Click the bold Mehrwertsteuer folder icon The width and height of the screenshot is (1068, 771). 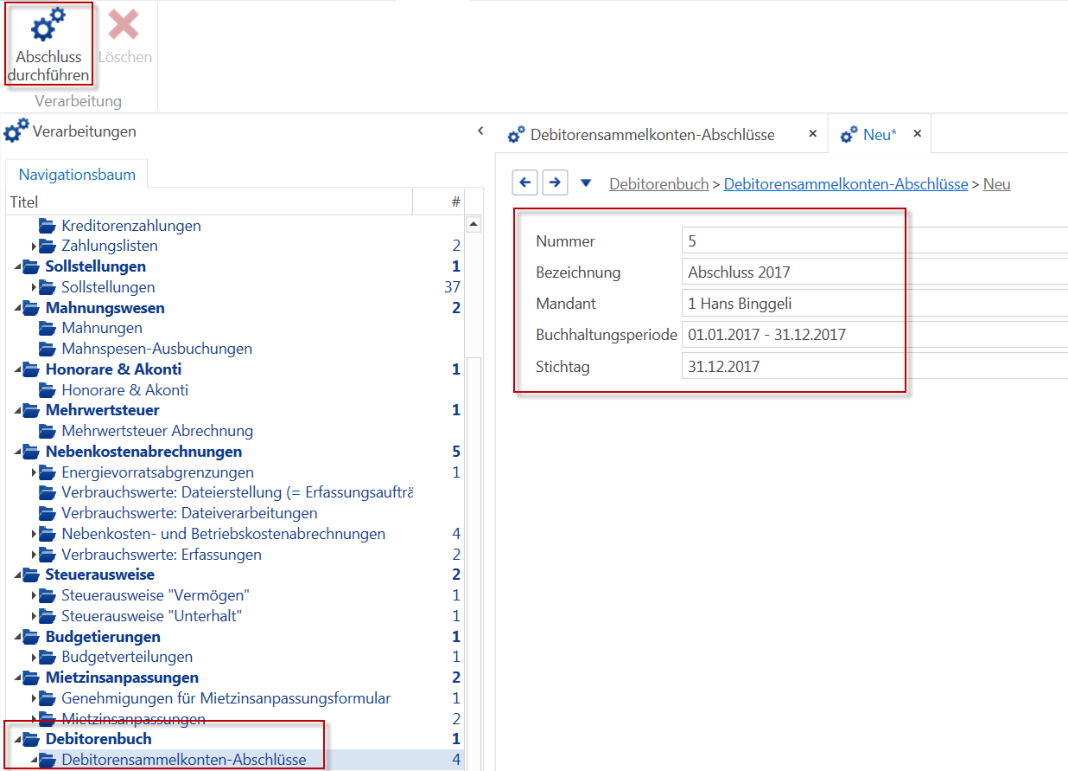(31, 410)
